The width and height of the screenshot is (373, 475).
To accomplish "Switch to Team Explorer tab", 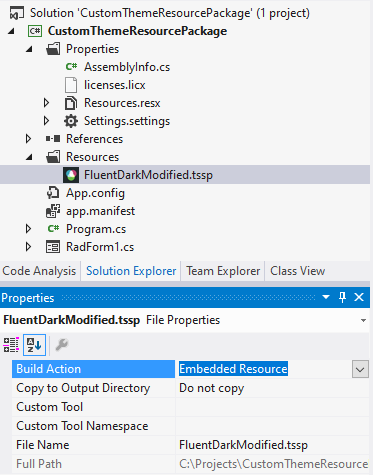I will coord(223,271).
